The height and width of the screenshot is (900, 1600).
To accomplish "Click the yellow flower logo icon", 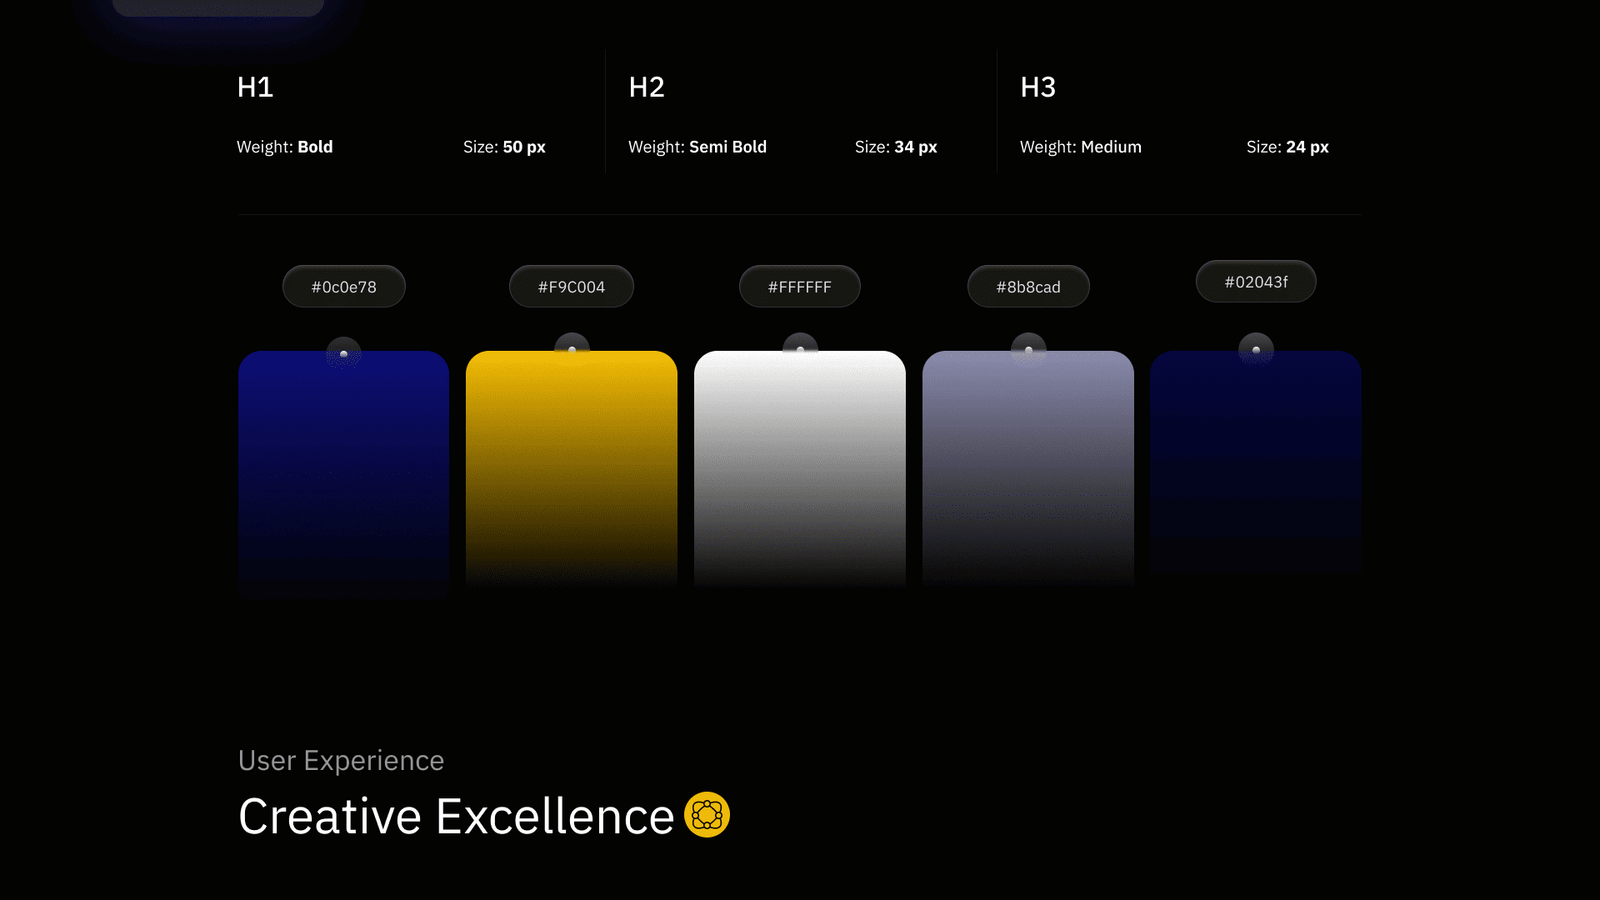I will pyautogui.click(x=707, y=815).
